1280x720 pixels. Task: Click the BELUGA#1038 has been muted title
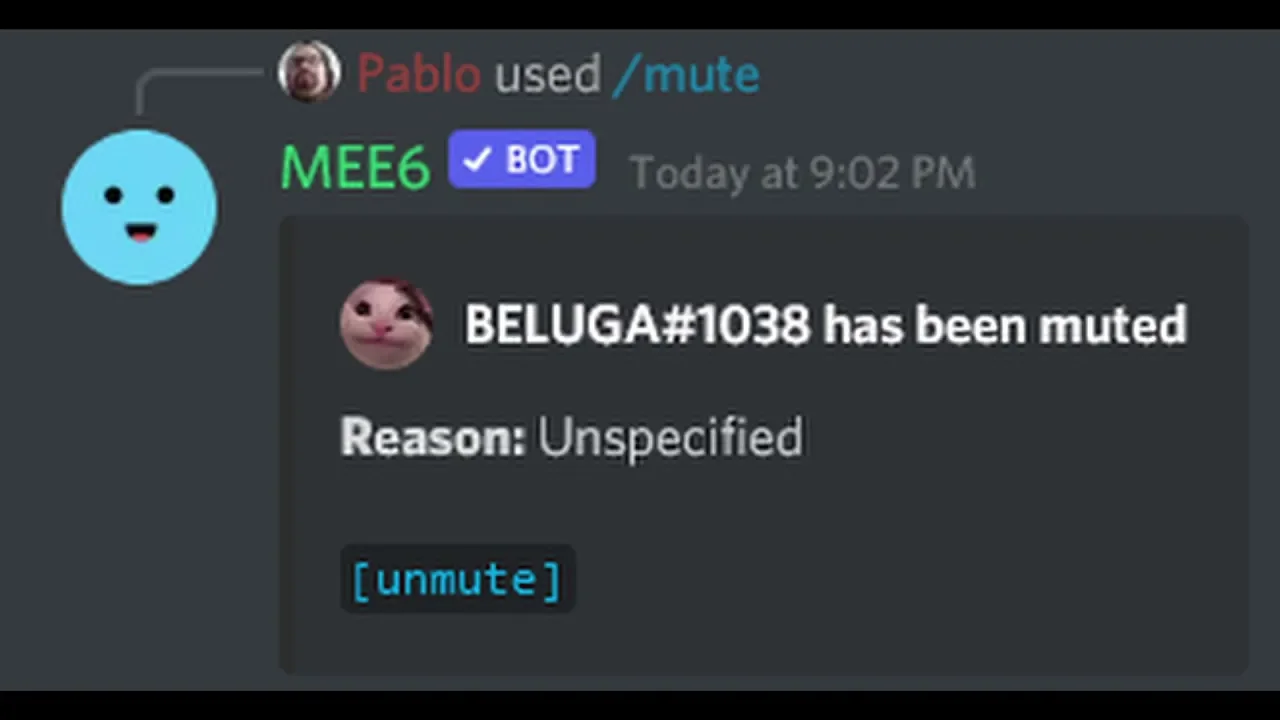pos(825,325)
